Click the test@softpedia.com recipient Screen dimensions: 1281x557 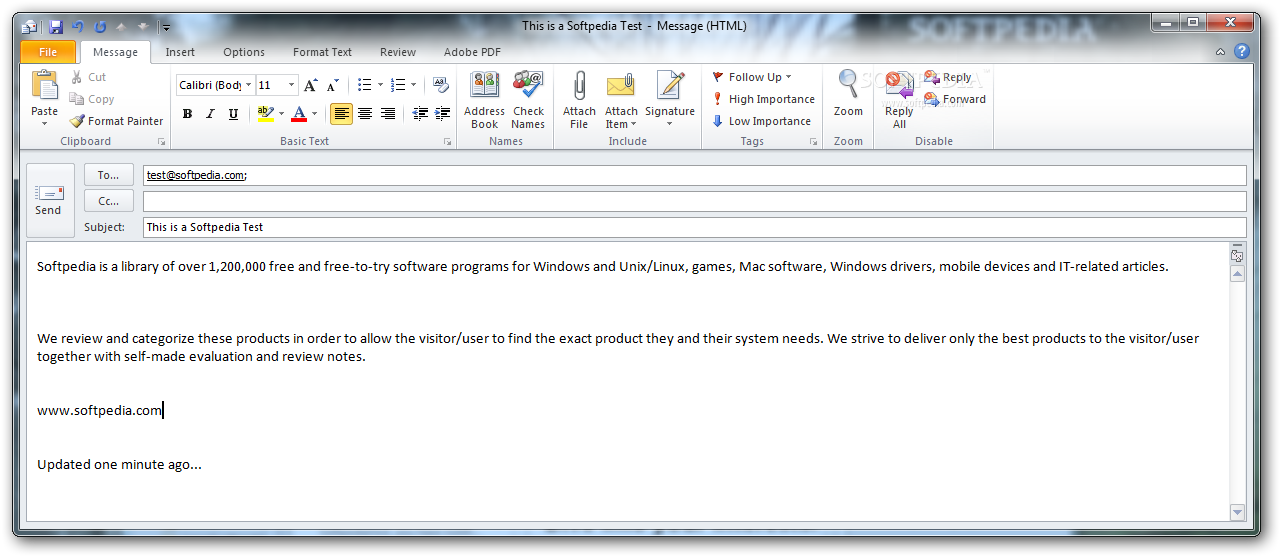click(195, 175)
